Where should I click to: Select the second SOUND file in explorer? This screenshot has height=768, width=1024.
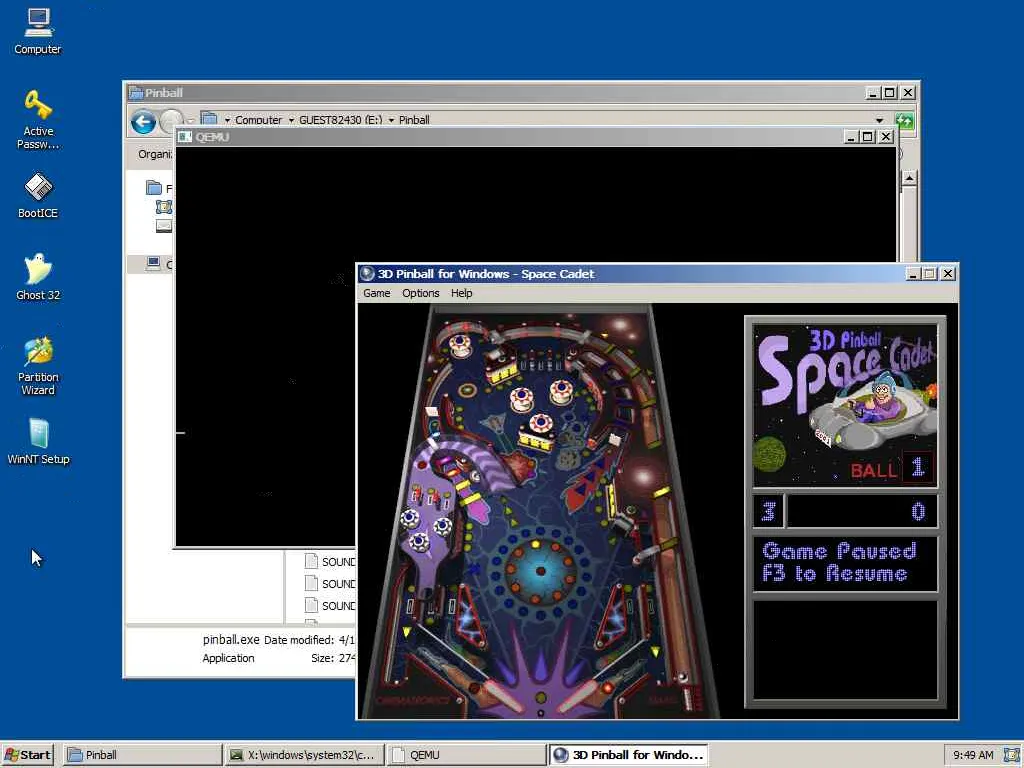coord(330,584)
